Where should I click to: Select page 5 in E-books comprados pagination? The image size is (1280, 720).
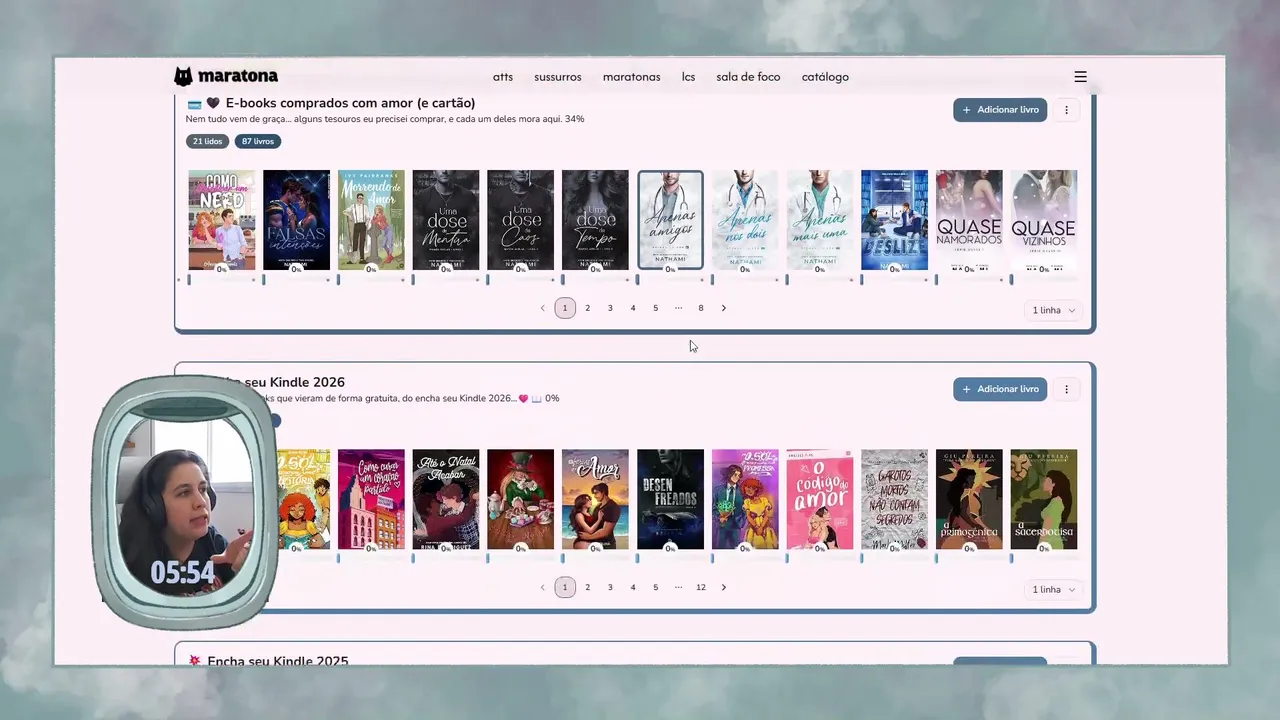tap(656, 308)
